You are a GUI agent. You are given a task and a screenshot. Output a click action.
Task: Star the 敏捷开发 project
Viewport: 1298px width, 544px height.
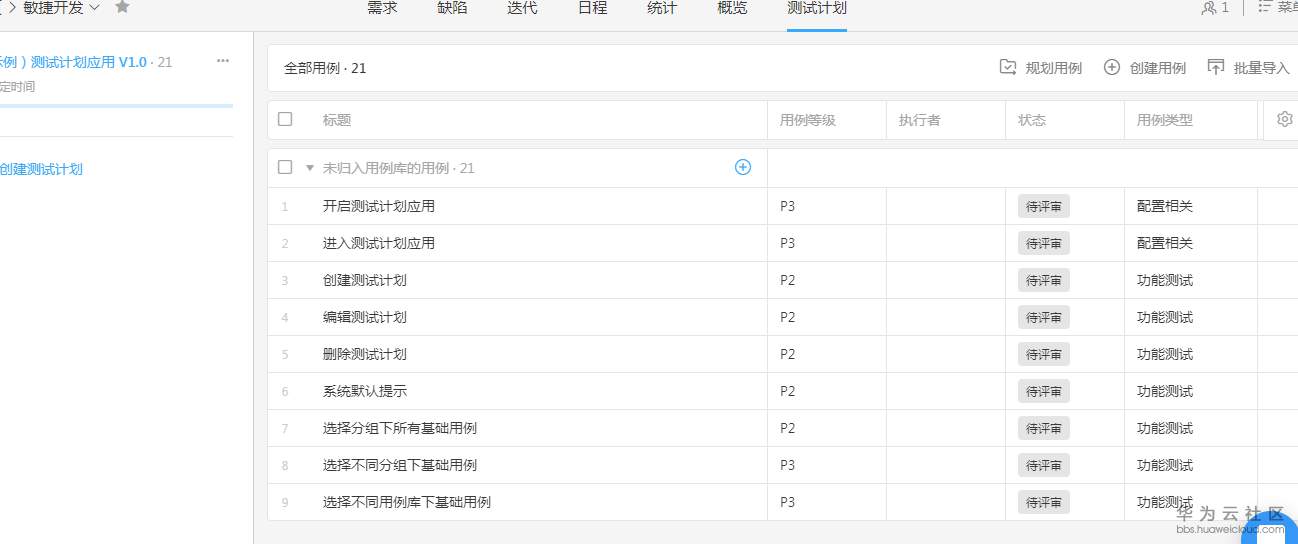(x=122, y=7)
